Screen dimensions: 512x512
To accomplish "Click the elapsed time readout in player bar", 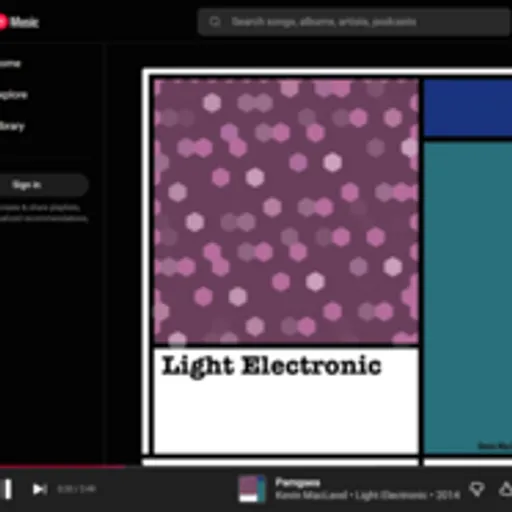I will (x=77, y=489).
